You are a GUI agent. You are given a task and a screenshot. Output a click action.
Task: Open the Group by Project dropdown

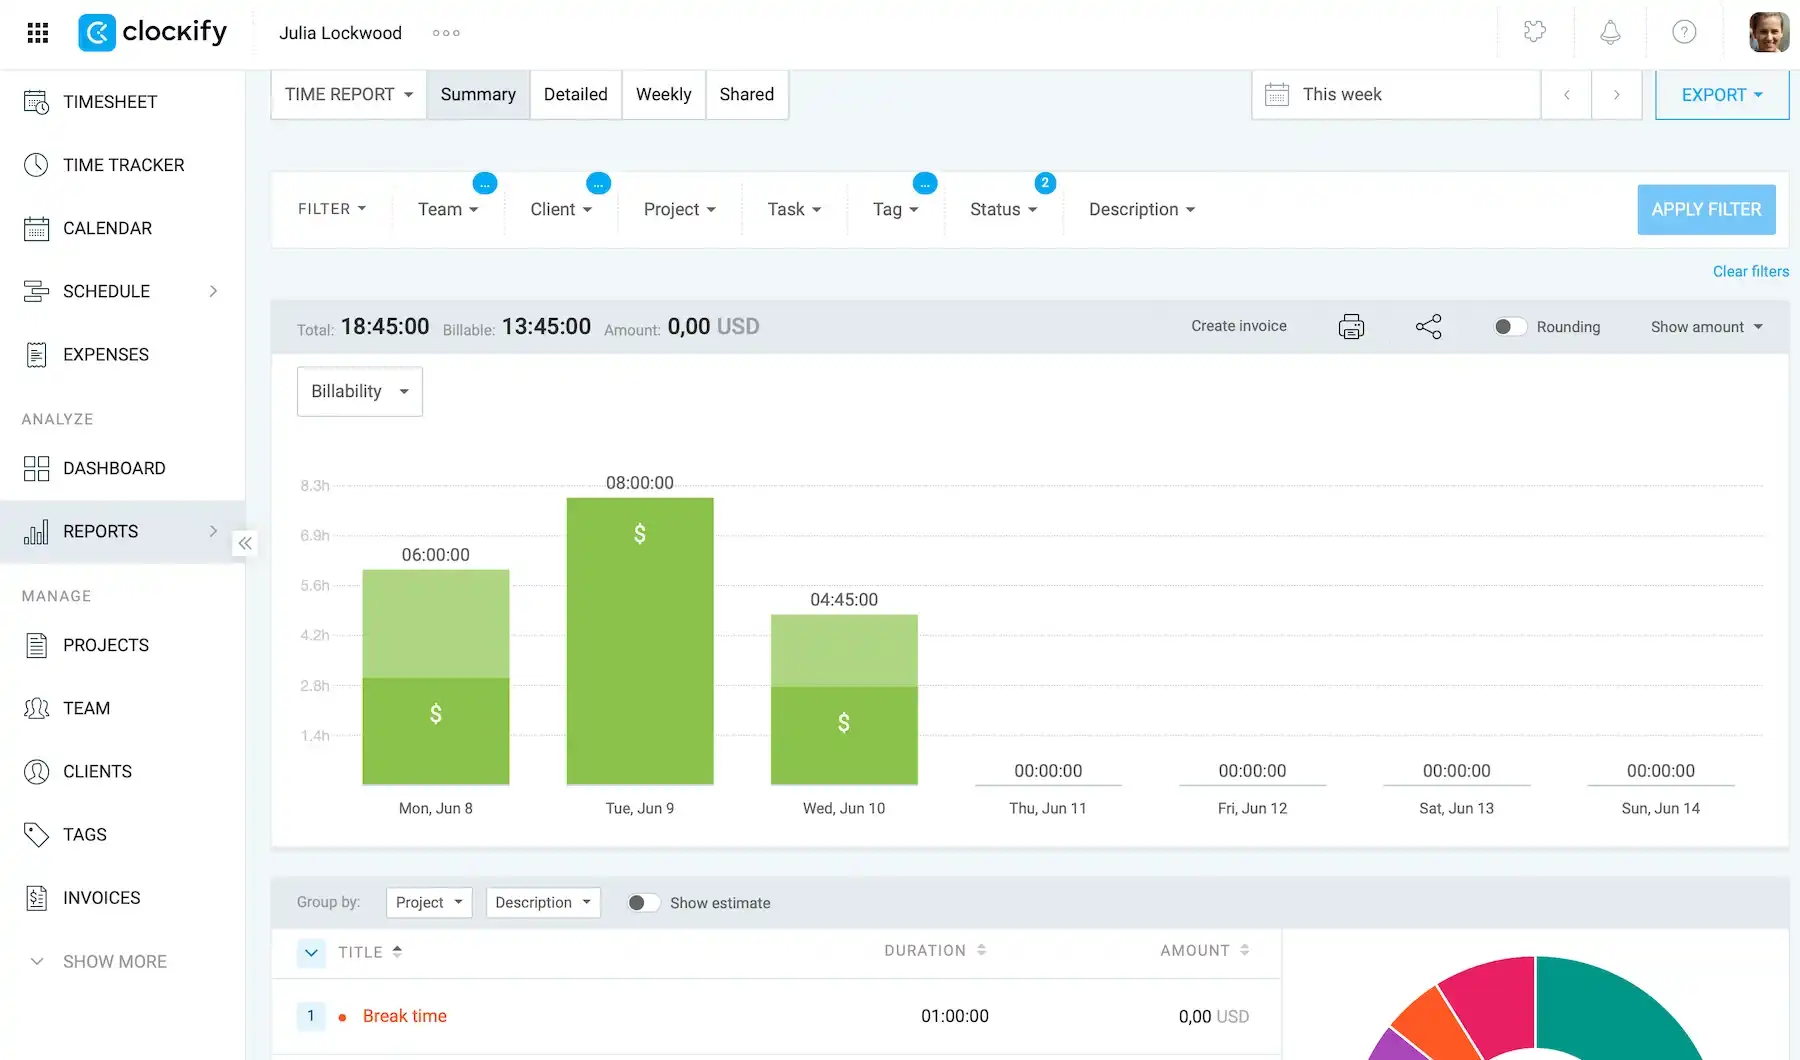tap(429, 902)
